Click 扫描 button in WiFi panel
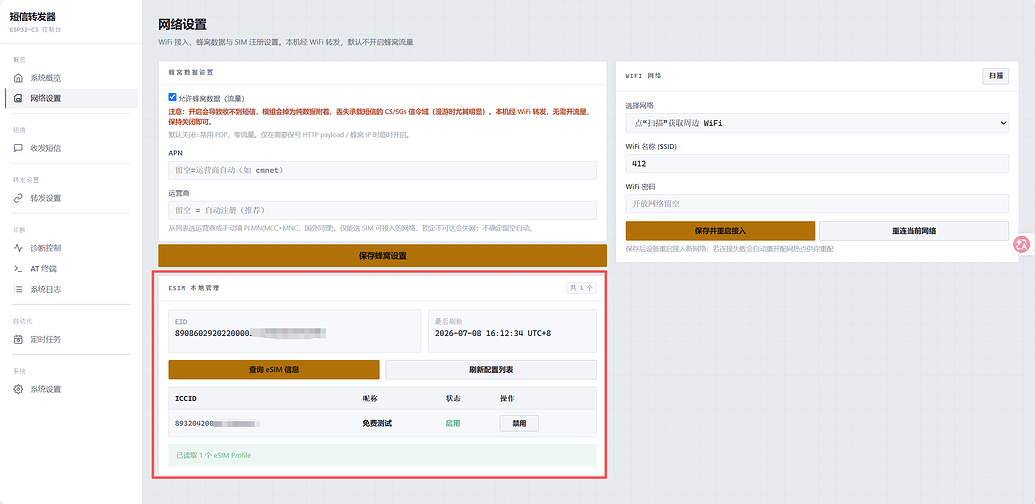The width and height of the screenshot is (1035, 504). pos(995,76)
